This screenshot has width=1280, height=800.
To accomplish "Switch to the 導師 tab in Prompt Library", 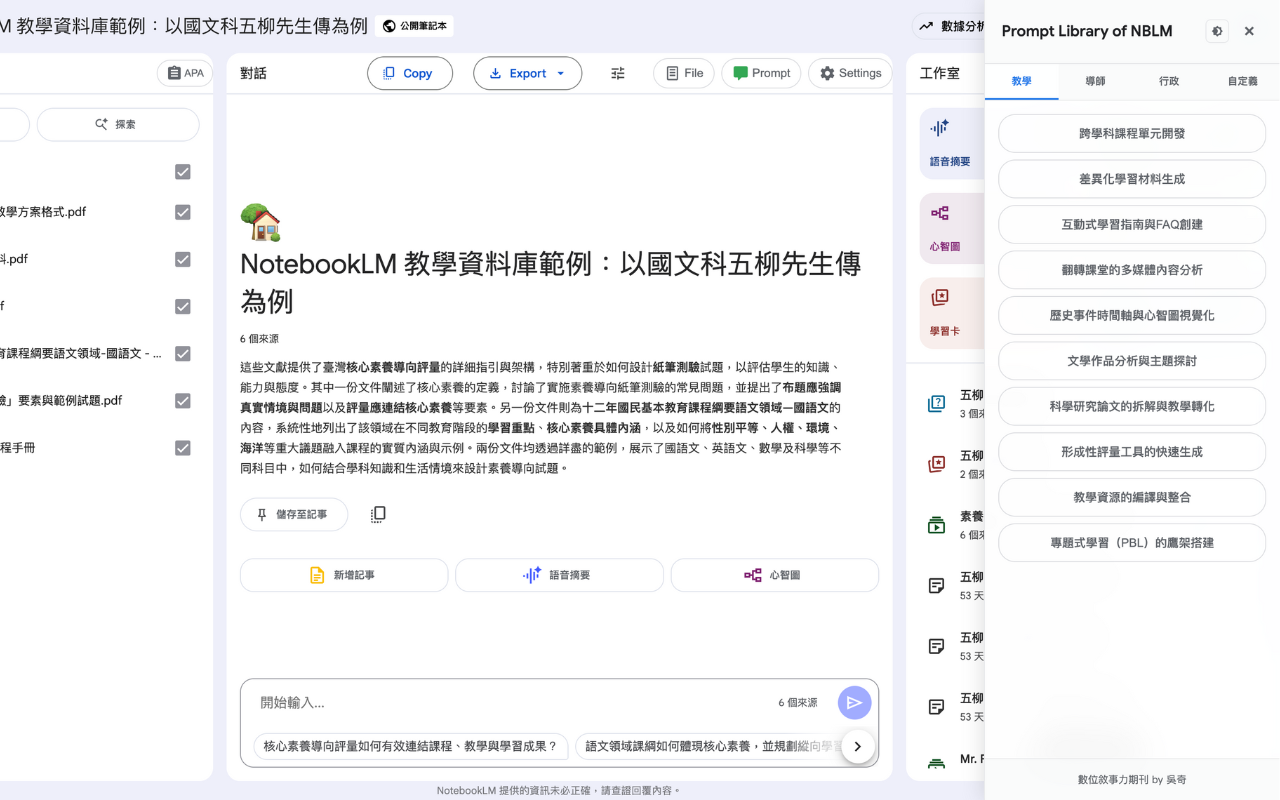I will (x=1095, y=81).
